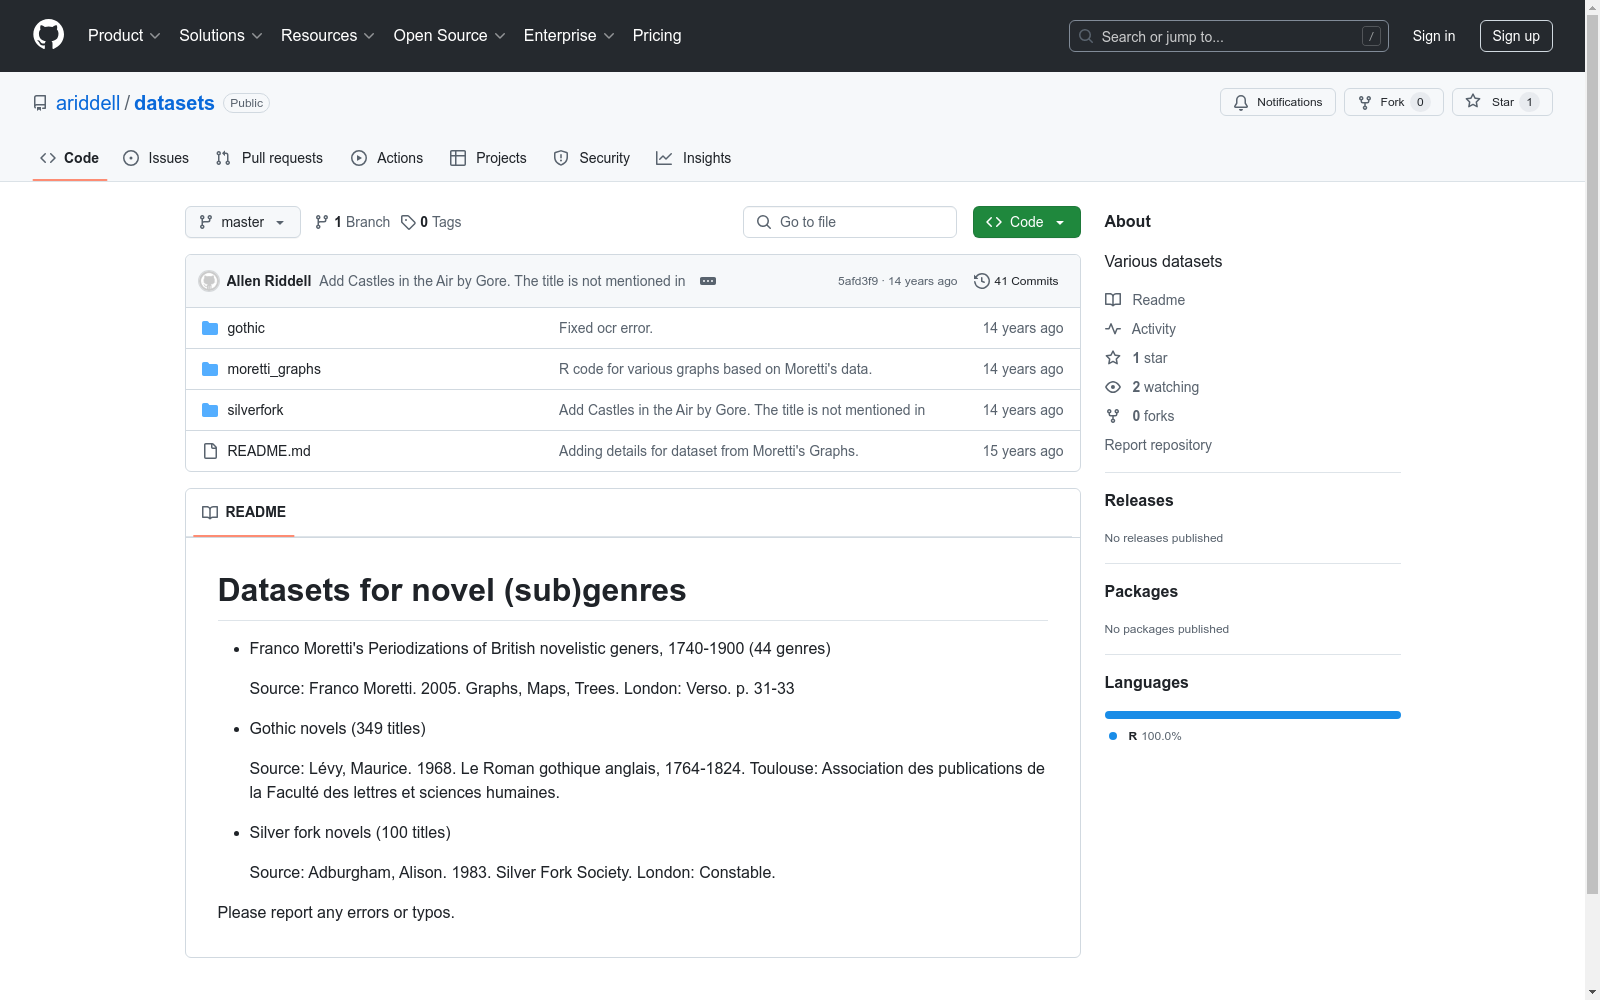The image size is (1600, 1000).
Task: Open the Product menu
Action: [124, 35]
